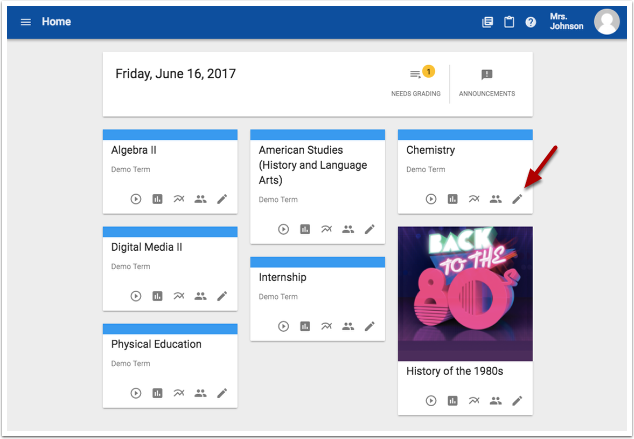Edit the American Studies course with pencil
Viewport: 634px width, 439px height.
[x=369, y=229]
